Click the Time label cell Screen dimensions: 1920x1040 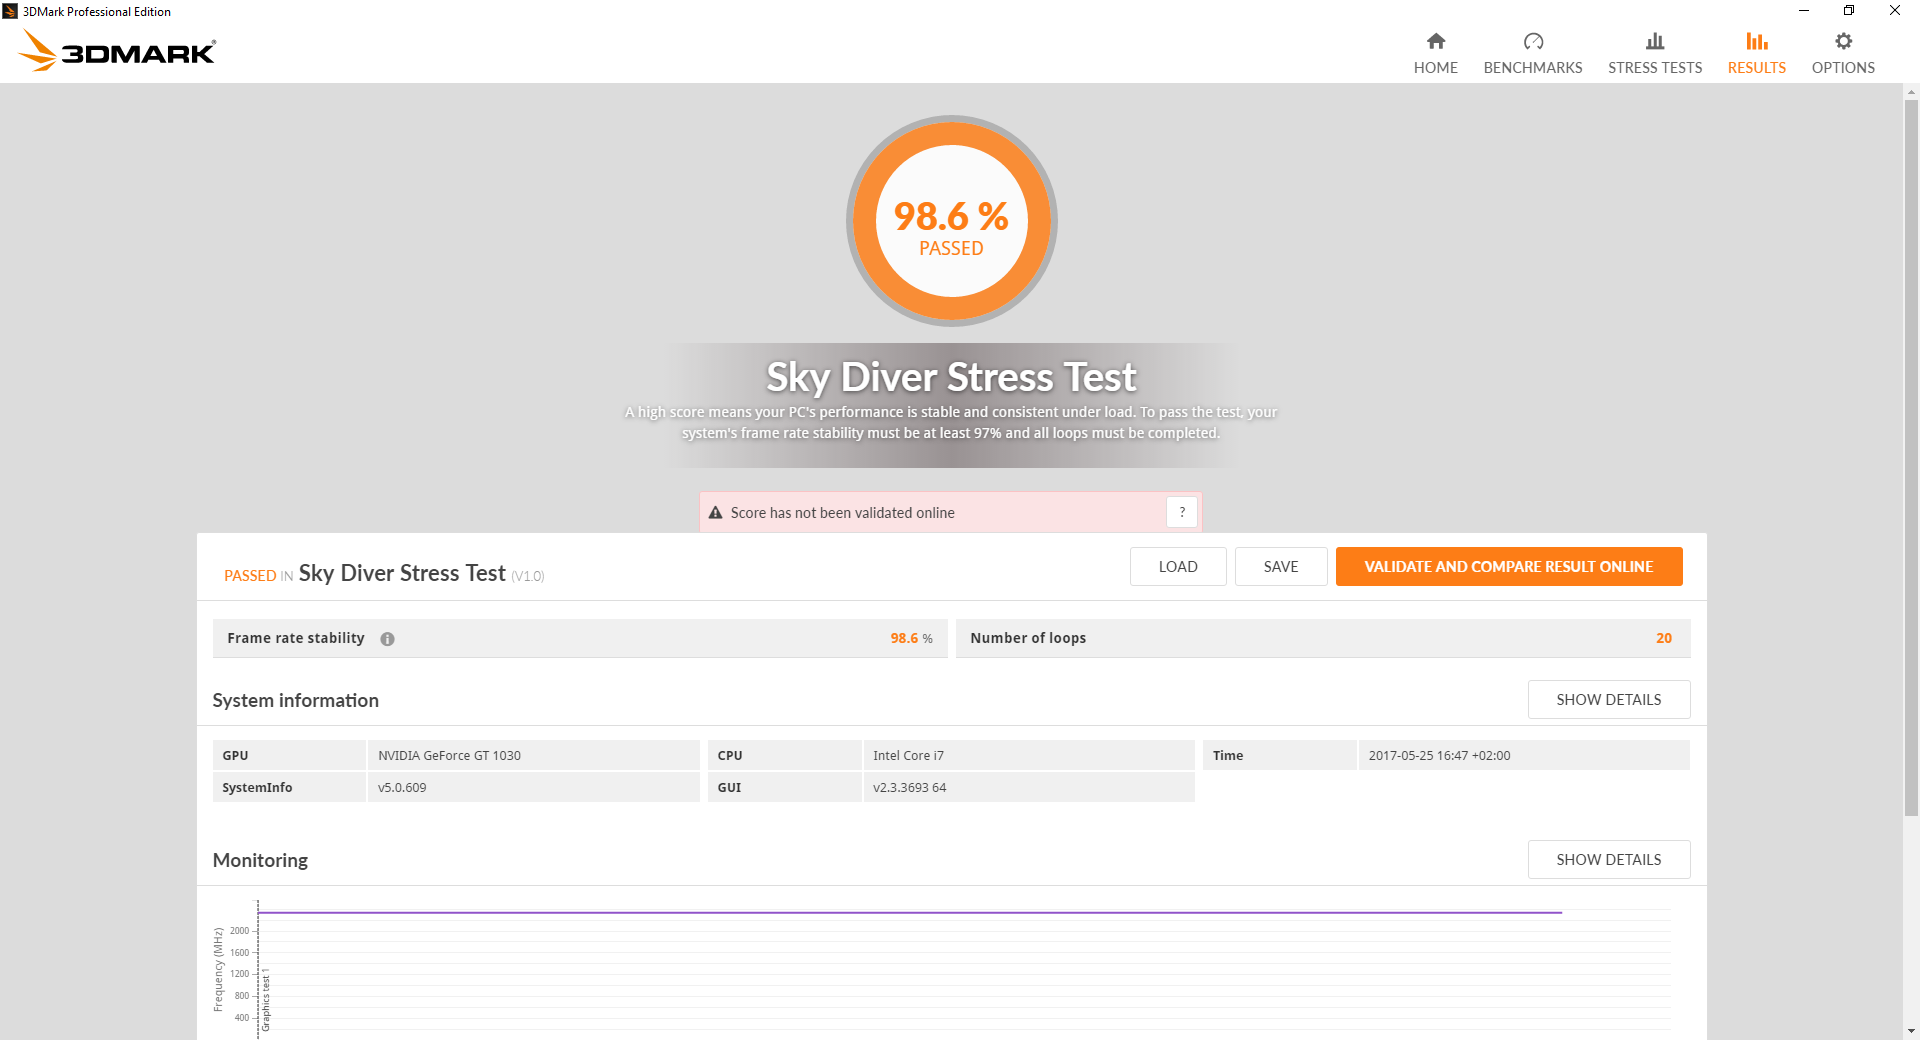(x=1279, y=756)
